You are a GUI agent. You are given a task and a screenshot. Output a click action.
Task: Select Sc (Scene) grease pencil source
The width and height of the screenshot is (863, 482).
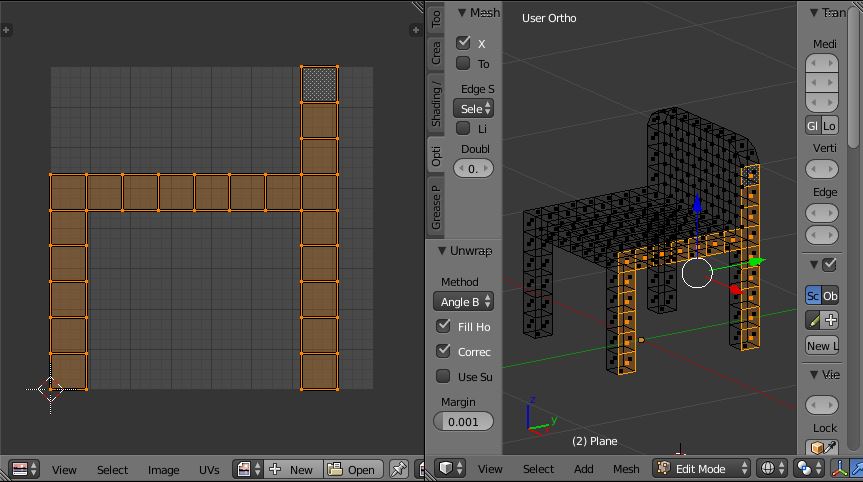[x=813, y=295]
